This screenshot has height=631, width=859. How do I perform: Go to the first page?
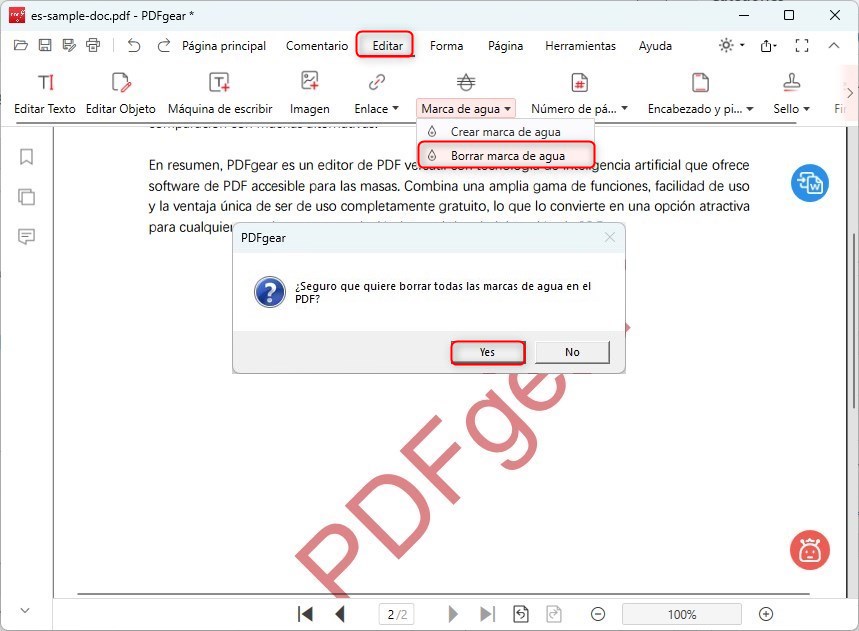click(305, 614)
